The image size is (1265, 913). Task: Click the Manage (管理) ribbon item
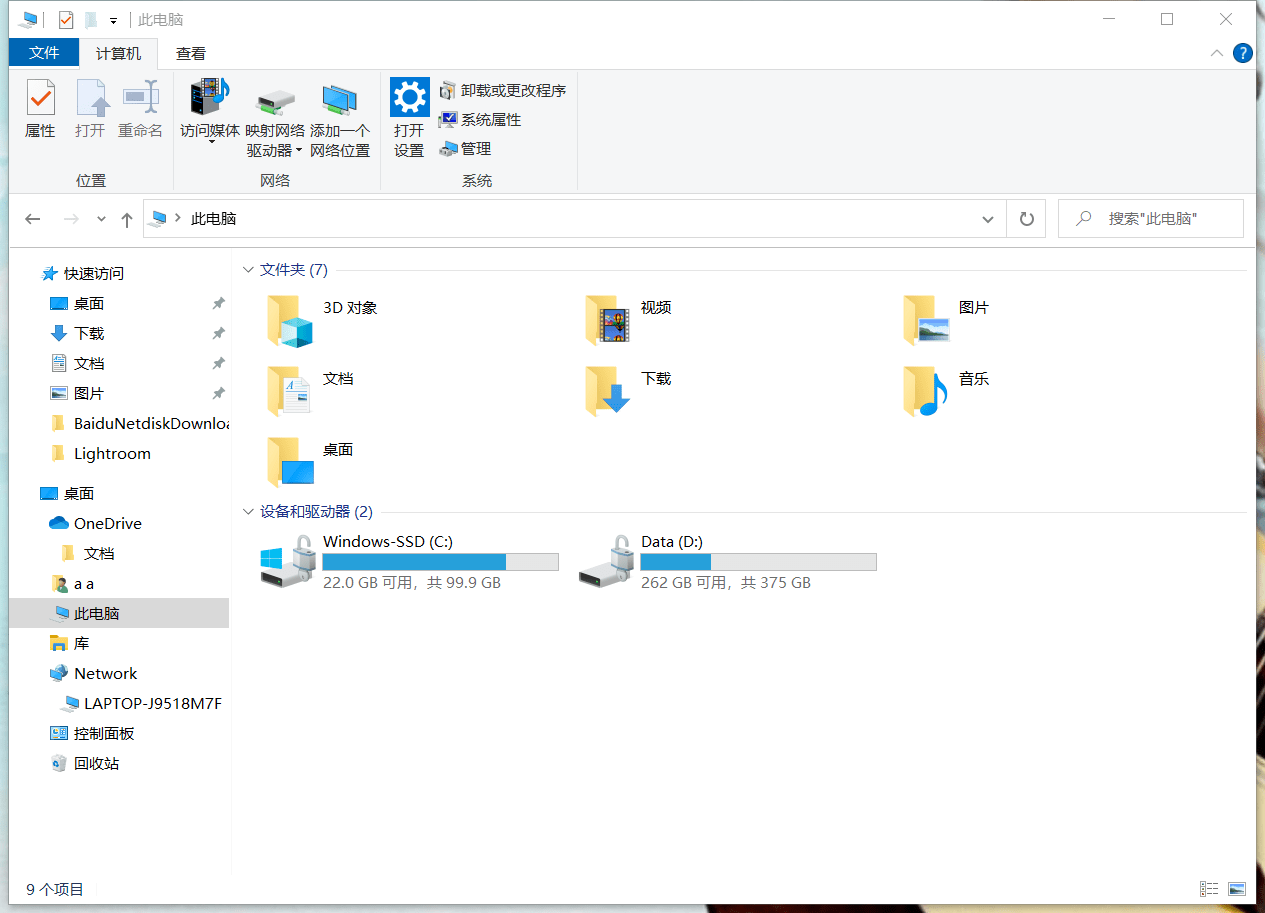(x=465, y=149)
